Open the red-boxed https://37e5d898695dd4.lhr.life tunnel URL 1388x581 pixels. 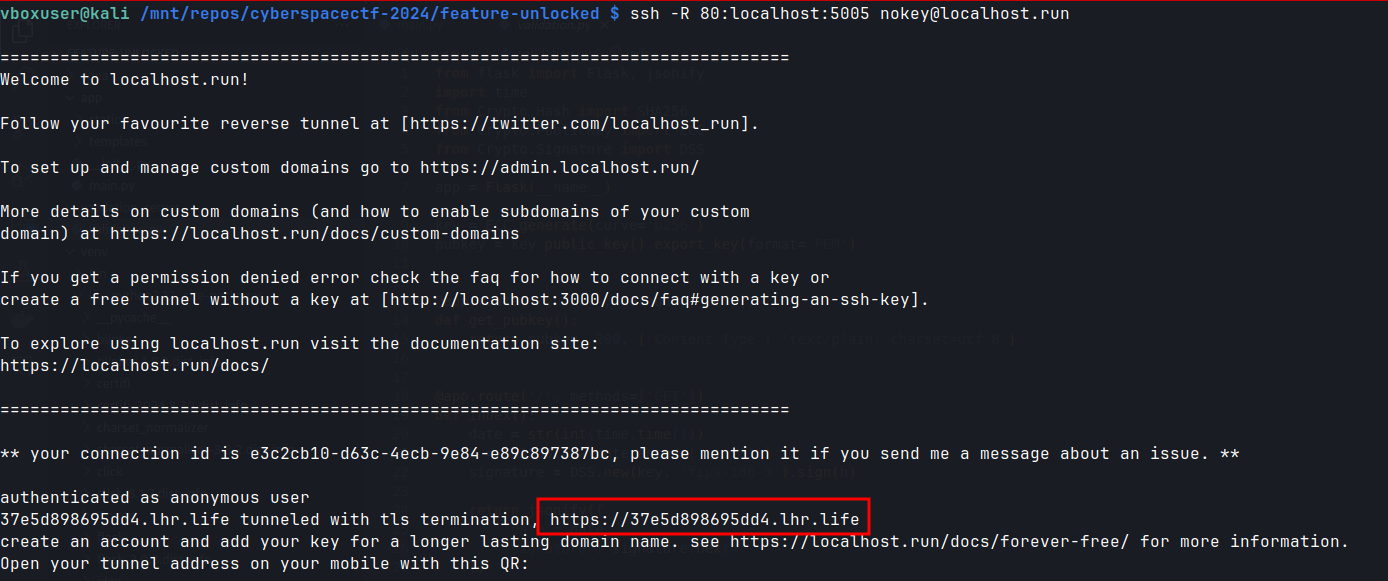704,519
